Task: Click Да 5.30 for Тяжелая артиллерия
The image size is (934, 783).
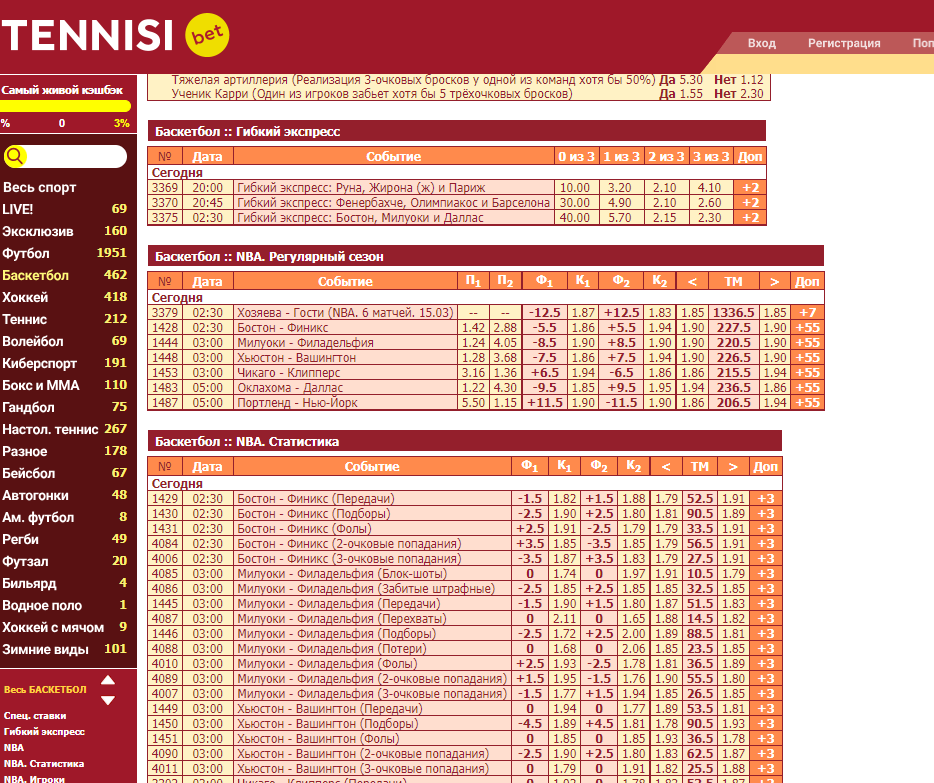Action: click(681, 80)
